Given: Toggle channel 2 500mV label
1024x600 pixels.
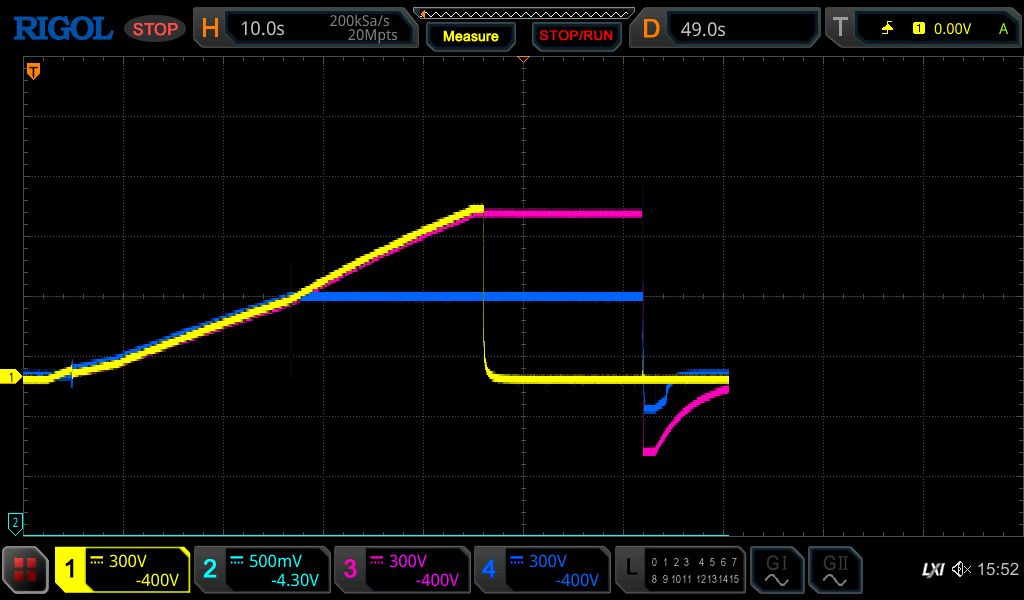Looking at the screenshot, I should (262, 570).
